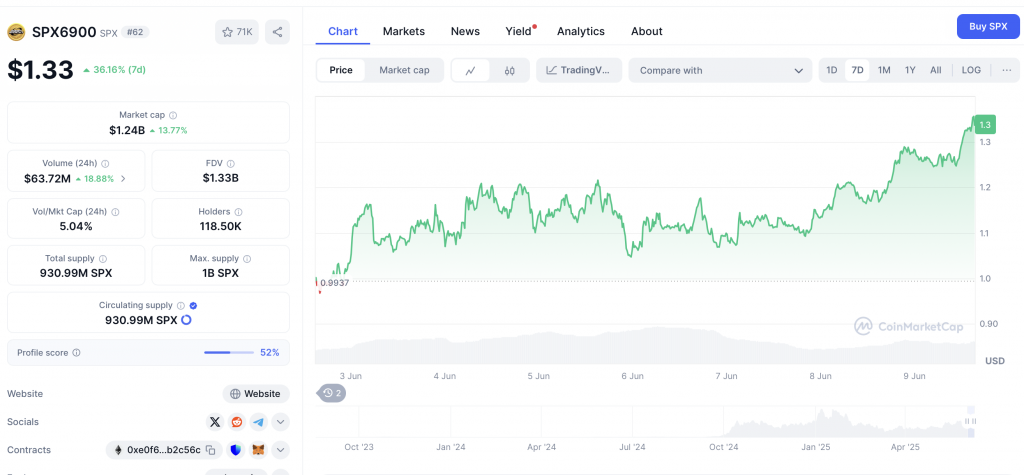Click the 36.16% (7d) price change
Viewport: 1024px width, 475px height.
(x=119, y=70)
